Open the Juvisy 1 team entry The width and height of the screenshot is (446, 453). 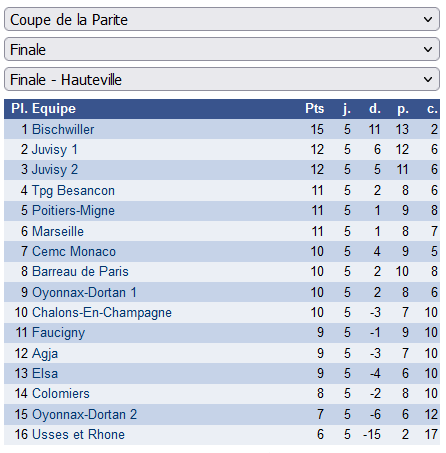pyautogui.click(x=55, y=149)
